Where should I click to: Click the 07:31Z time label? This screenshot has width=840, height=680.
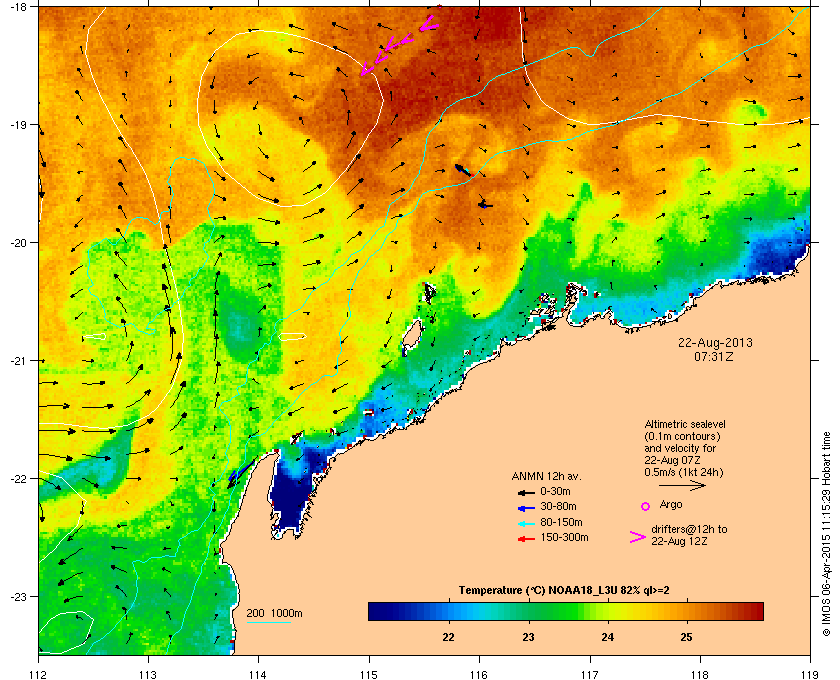(x=714, y=356)
